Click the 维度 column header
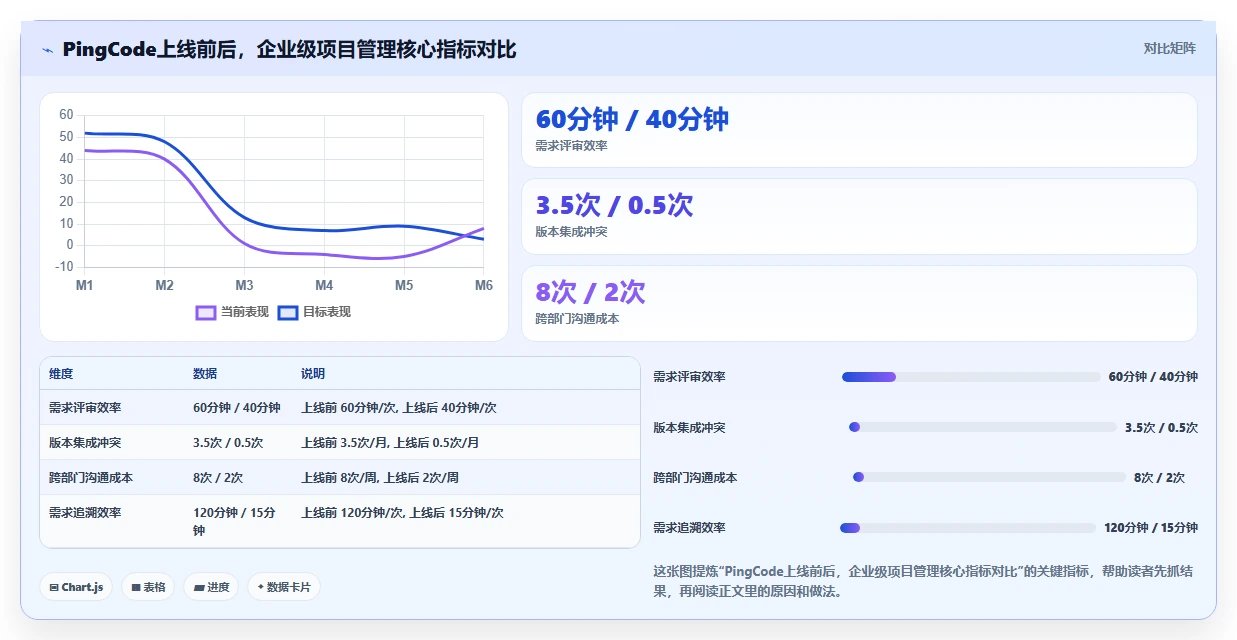This screenshot has width=1237, height=640. (x=61, y=374)
